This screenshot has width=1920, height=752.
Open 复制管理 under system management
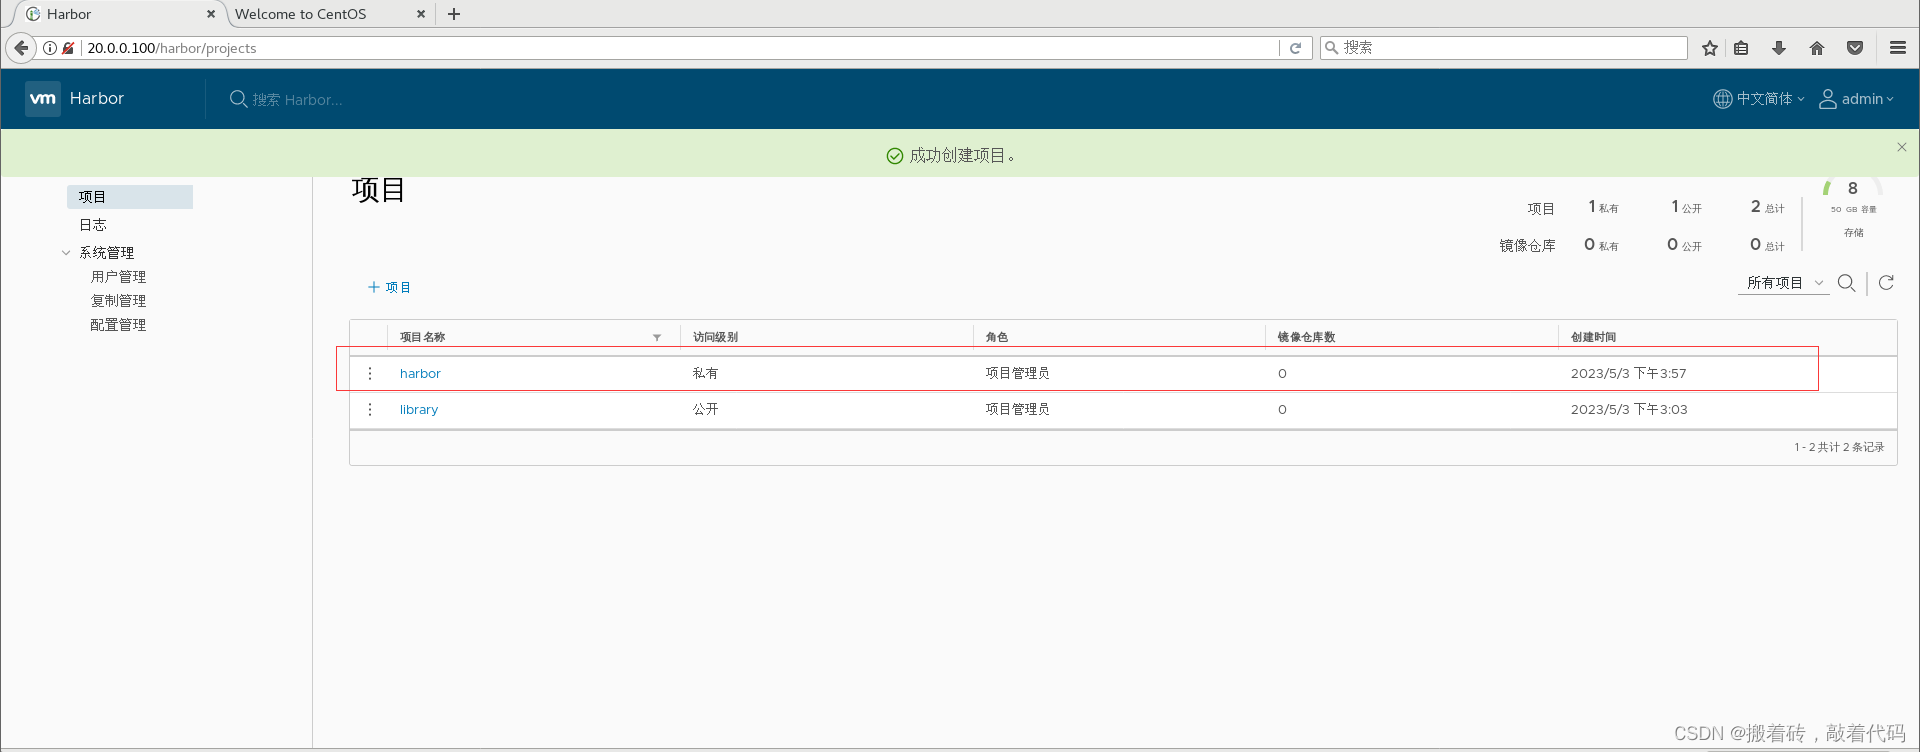[x=118, y=301]
